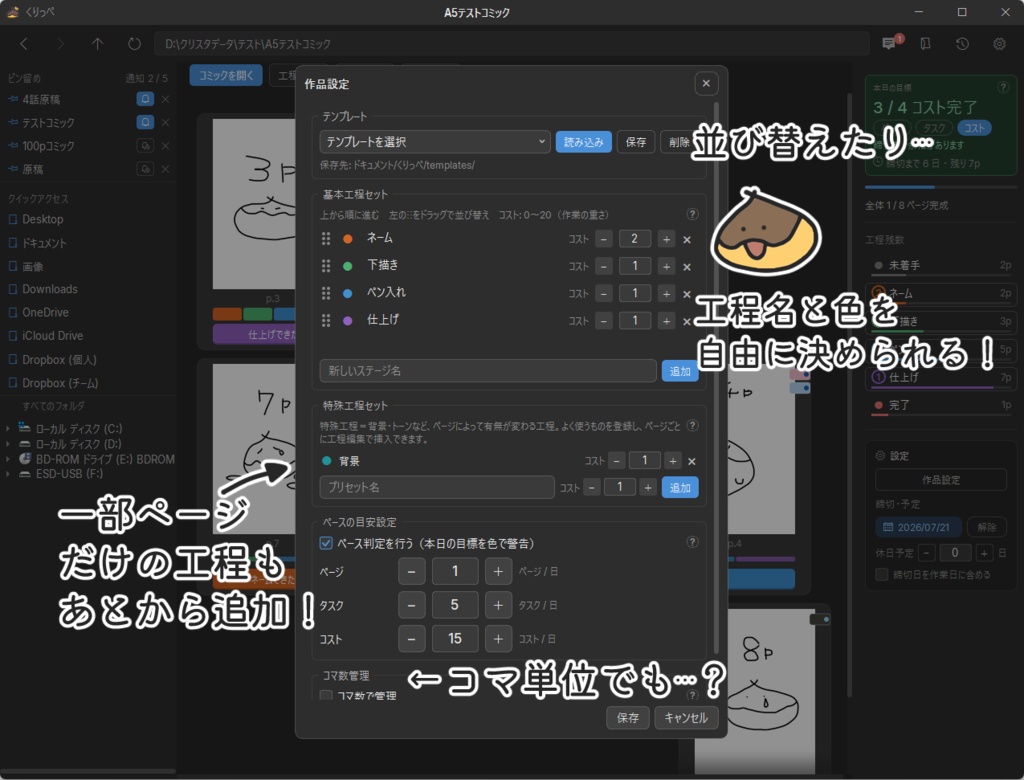Image resolution: width=1024 pixels, height=780 pixels.
Task: Increase ネーム cost with plus button
Action: pos(666,239)
